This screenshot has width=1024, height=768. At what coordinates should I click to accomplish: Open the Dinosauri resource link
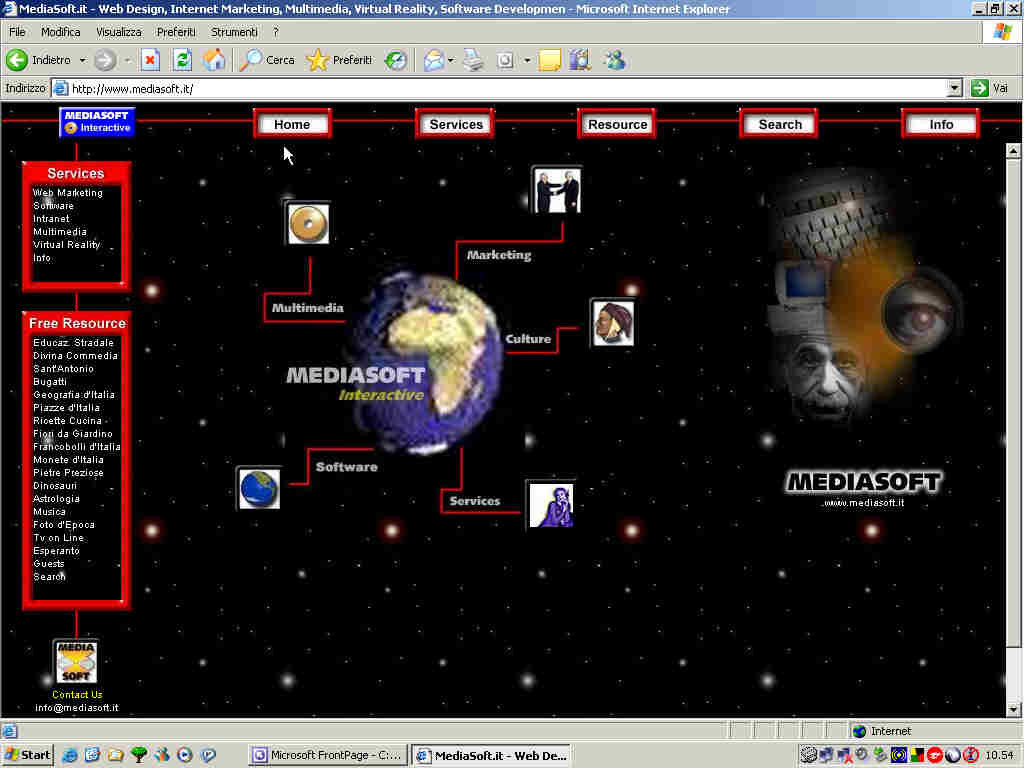click(55, 486)
